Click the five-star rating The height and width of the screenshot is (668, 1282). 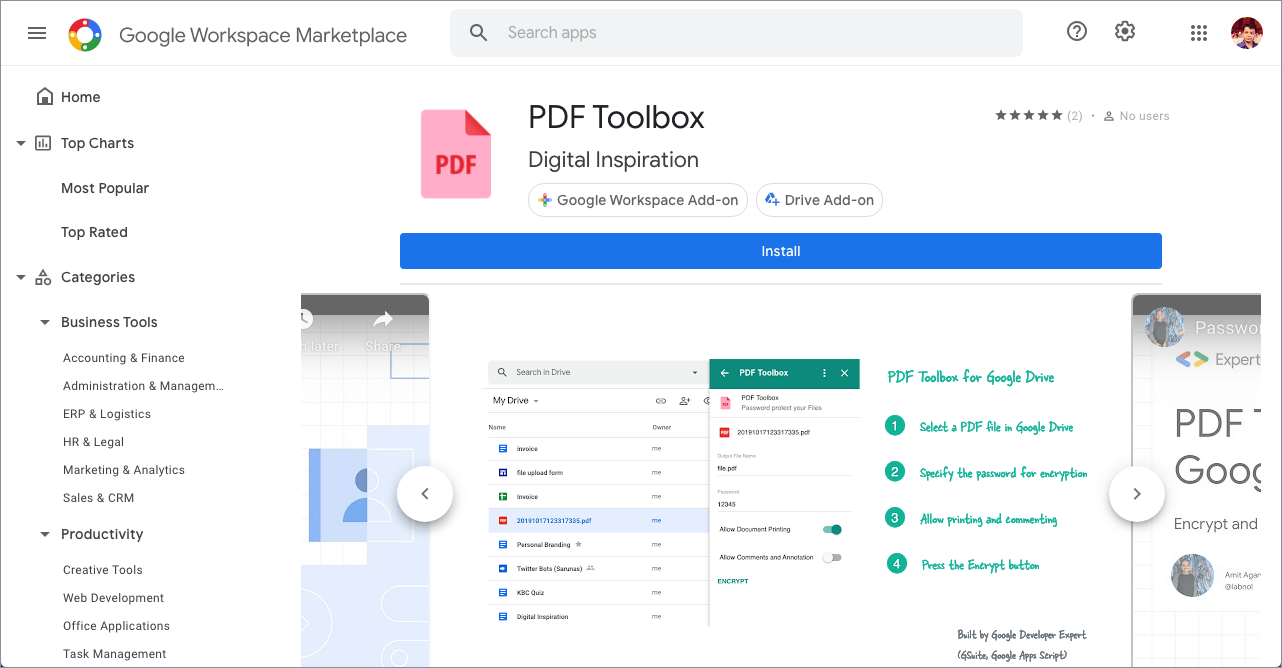(x=1028, y=116)
